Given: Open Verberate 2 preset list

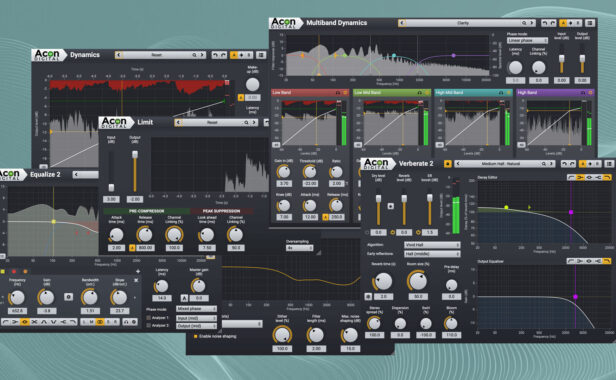Looking at the screenshot, I should point(500,164).
